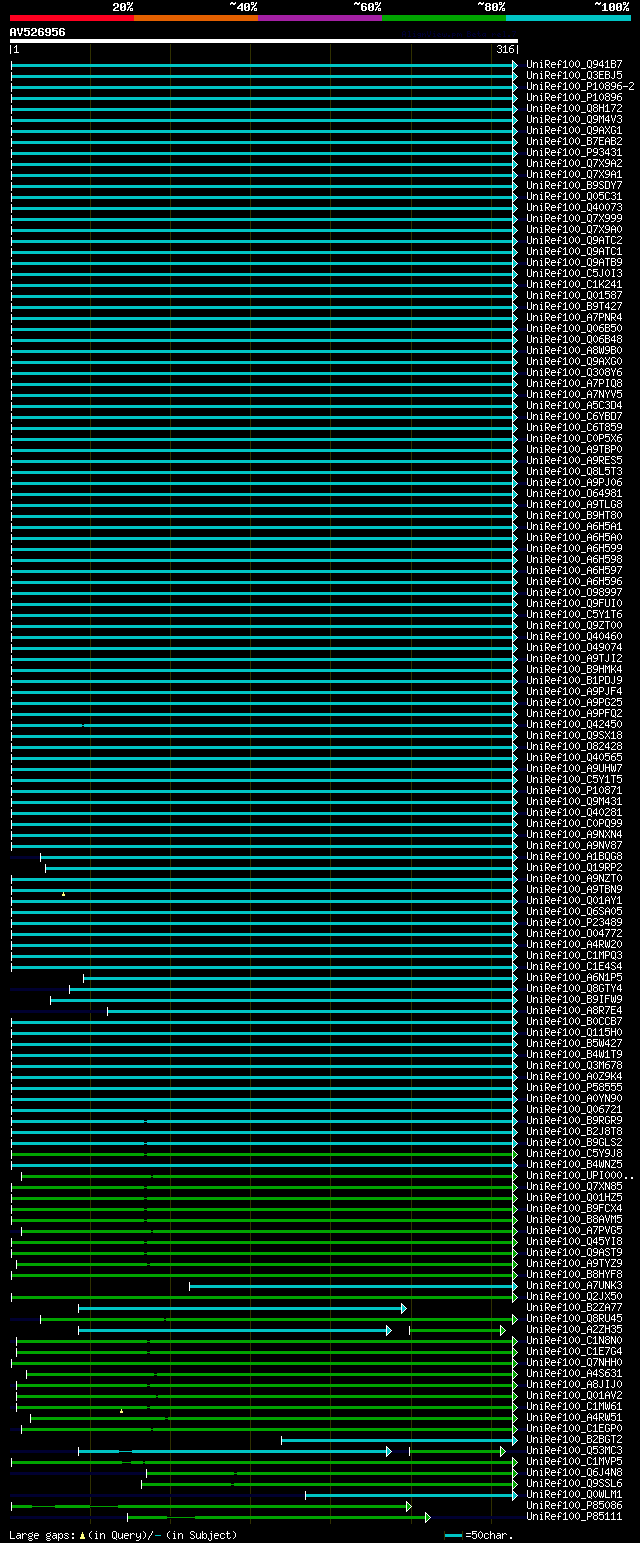This screenshot has width=640, height=1543.
Task: Select label UniRef100_P23489
Action: (x=574, y=922)
